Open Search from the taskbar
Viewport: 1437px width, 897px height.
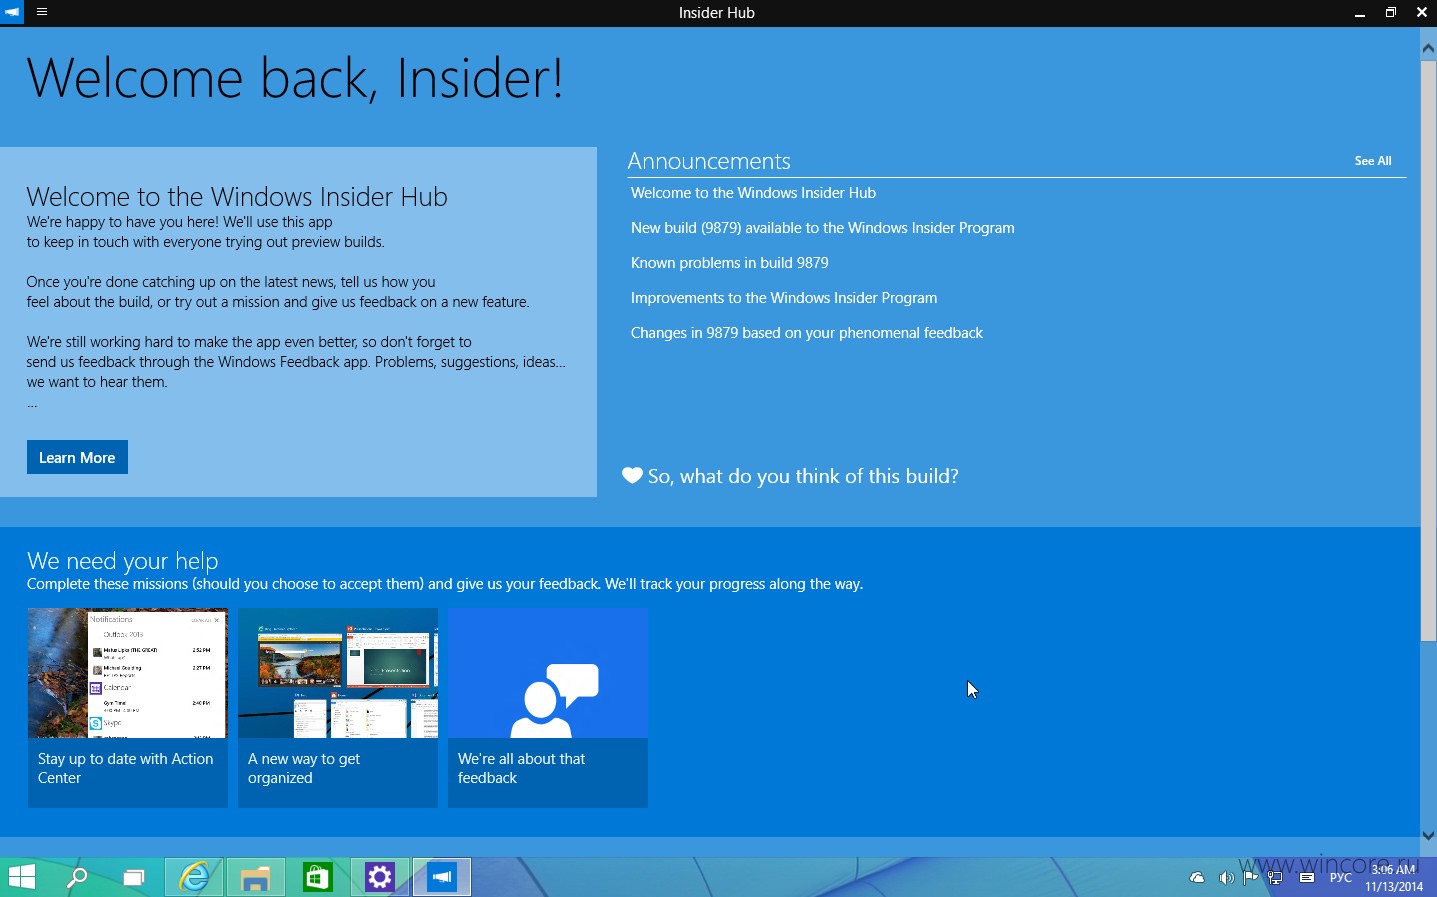(x=77, y=878)
